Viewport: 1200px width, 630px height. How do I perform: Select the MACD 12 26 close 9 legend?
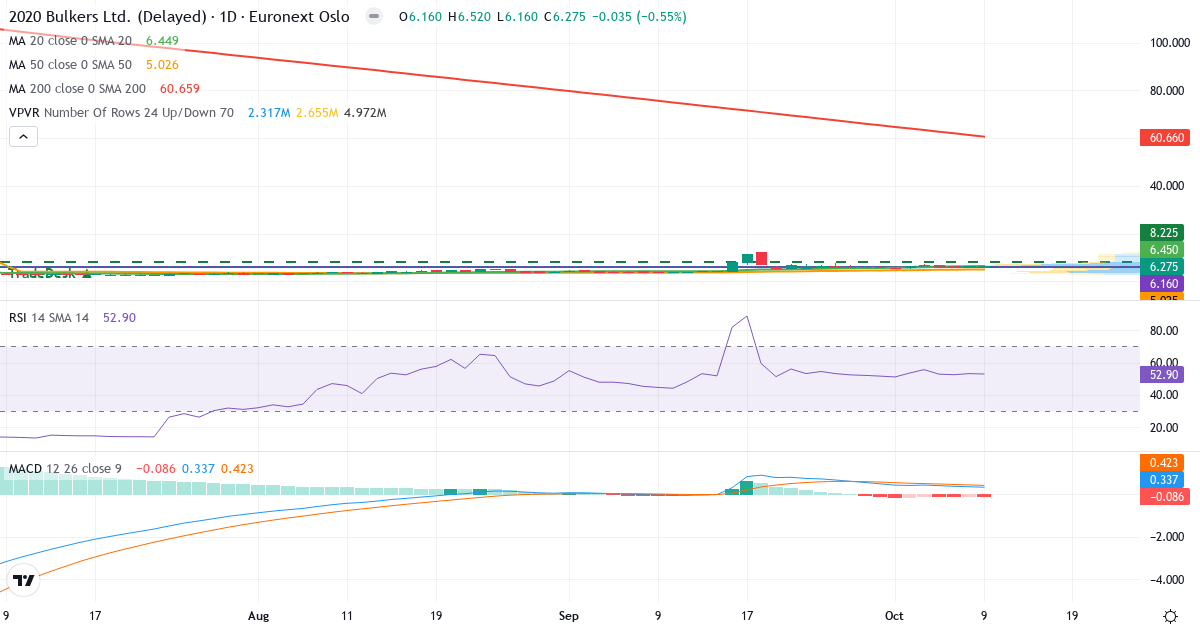coord(65,468)
